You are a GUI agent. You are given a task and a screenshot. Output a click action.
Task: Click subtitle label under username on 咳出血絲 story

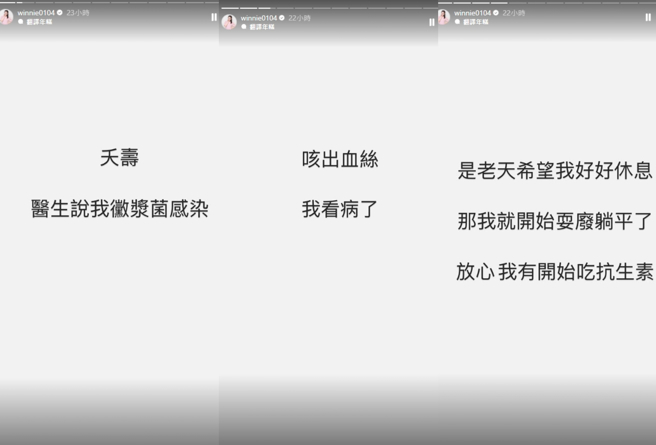coord(258,27)
